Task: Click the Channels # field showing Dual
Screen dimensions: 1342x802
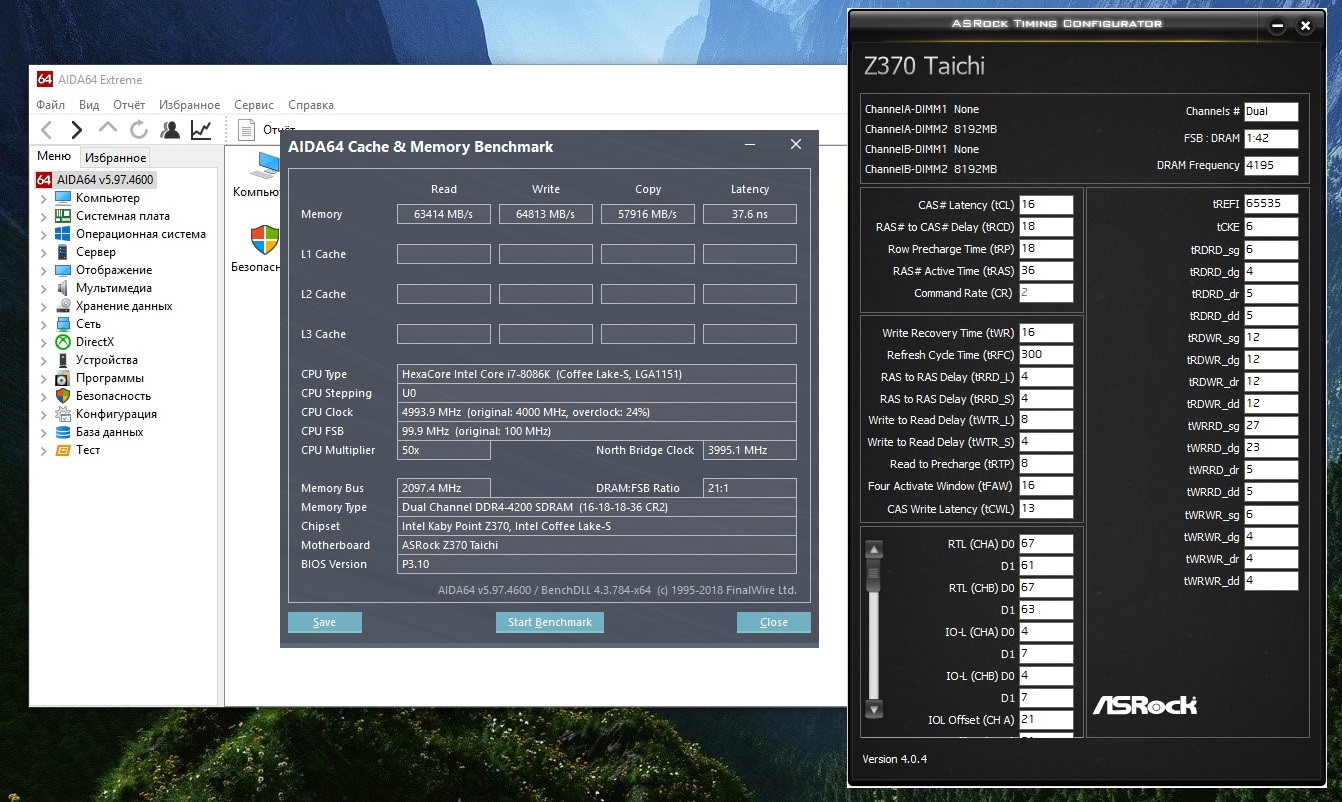Action: point(1271,111)
